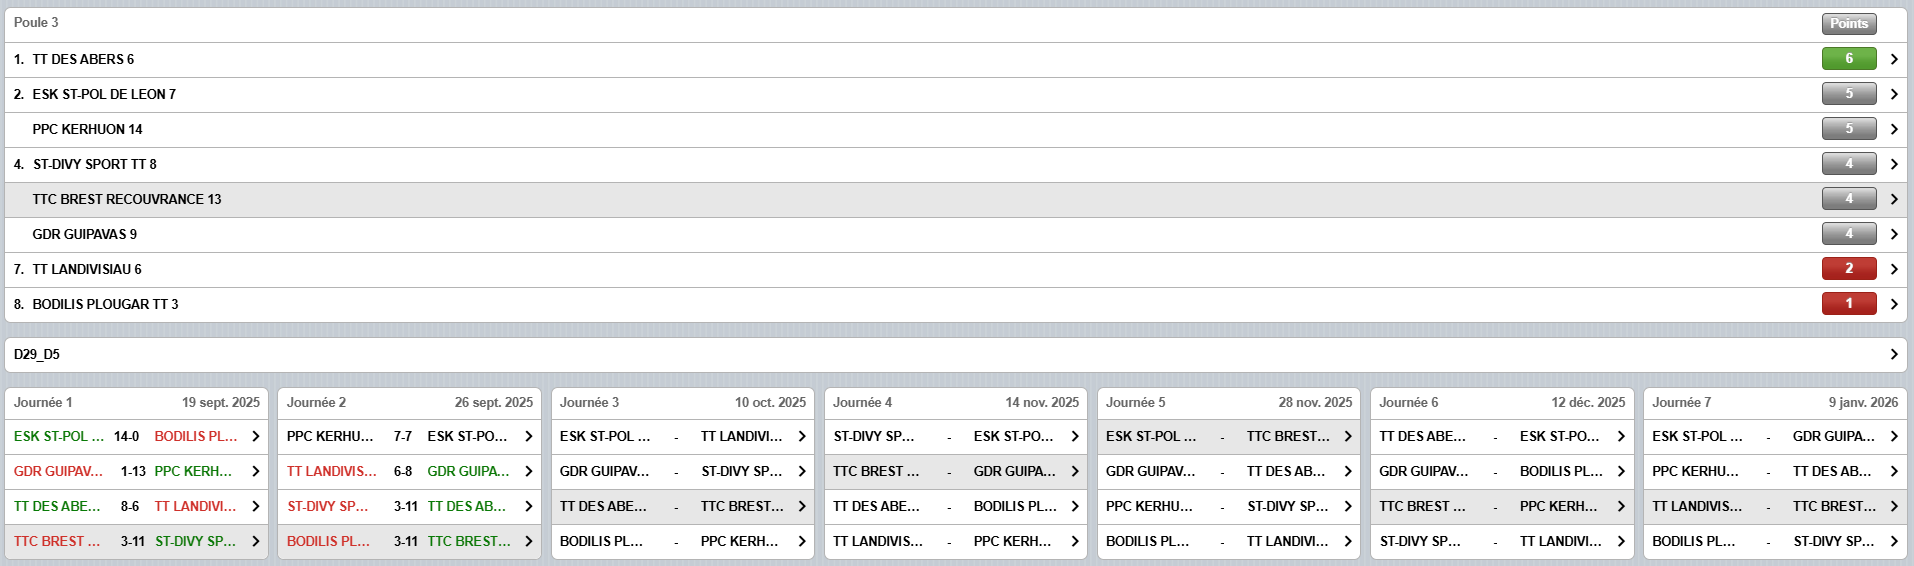Click arrow for Journée 2 match scored 6-8

tap(529, 471)
